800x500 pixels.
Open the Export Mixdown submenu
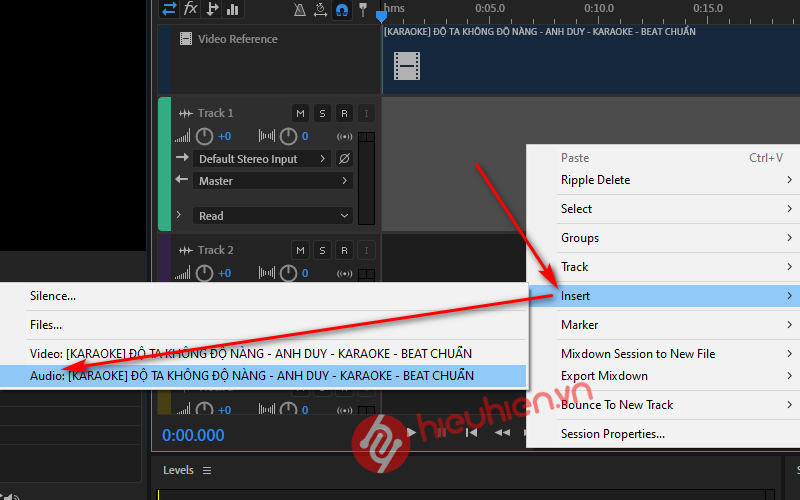pyautogui.click(x=663, y=376)
